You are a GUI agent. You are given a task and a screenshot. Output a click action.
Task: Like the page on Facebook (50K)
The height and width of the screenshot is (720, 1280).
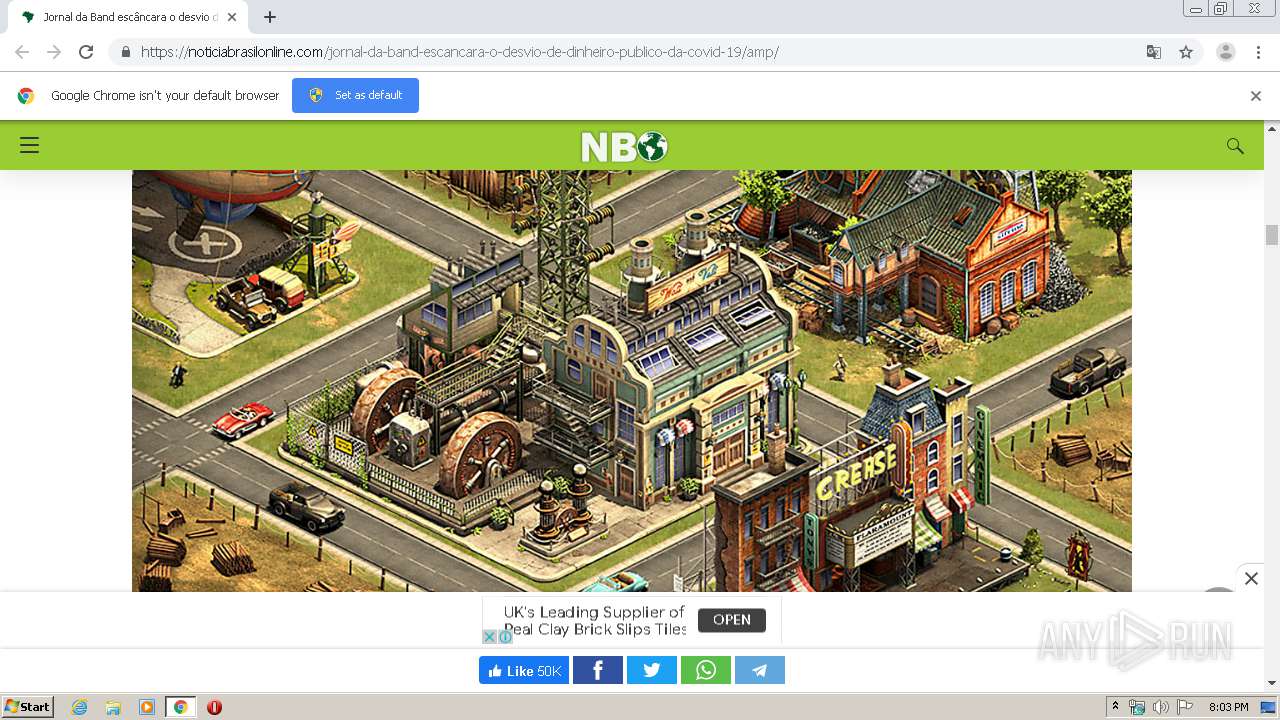[524, 670]
